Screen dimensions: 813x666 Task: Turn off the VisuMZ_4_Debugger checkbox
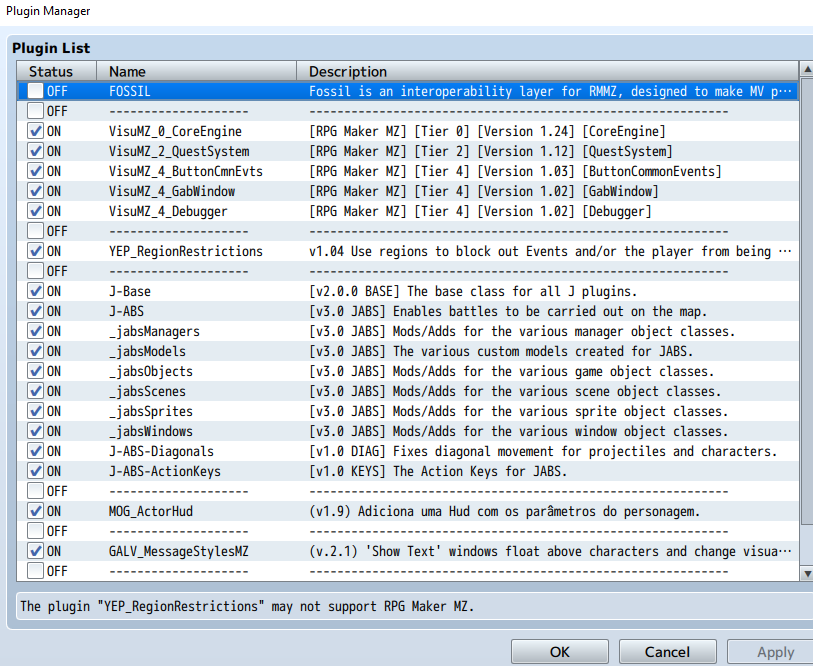[35, 211]
